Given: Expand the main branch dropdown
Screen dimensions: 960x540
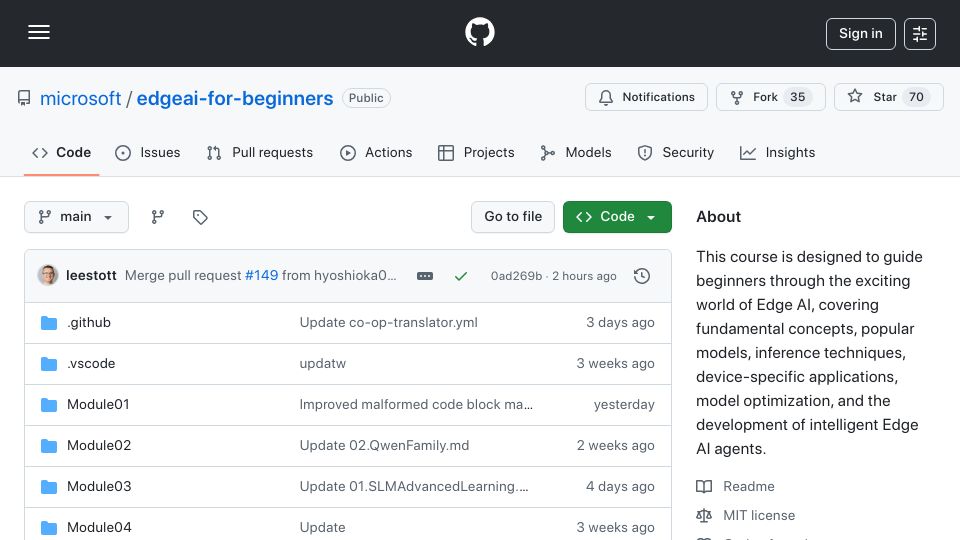Looking at the screenshot, I should pos(77,217).
